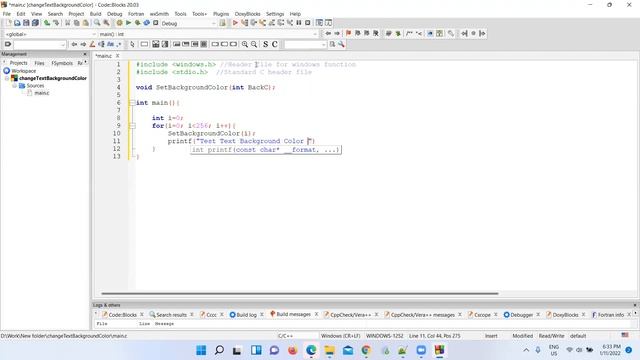Select the Cscope log tab
The width and height of the screenshot is (640, 360).
tap(479, 315)
